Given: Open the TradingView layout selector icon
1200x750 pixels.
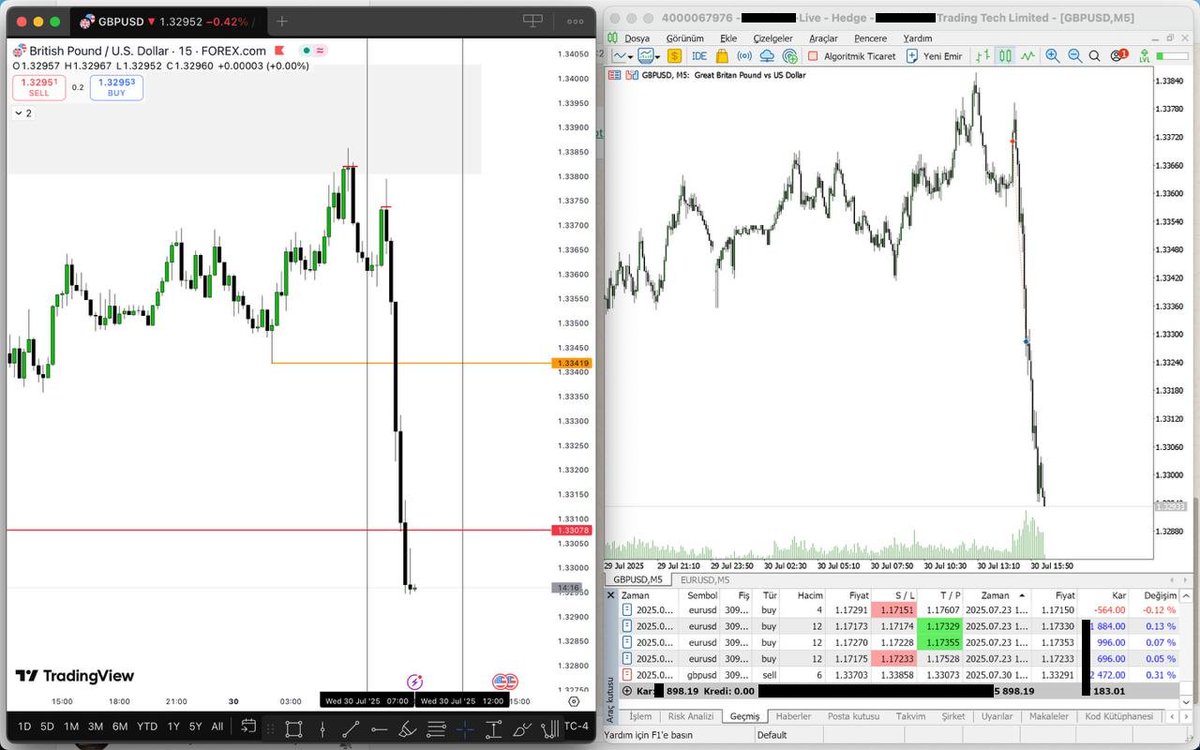Looking at the screenshot, I should pyautogui.click(x=533, y=21).
